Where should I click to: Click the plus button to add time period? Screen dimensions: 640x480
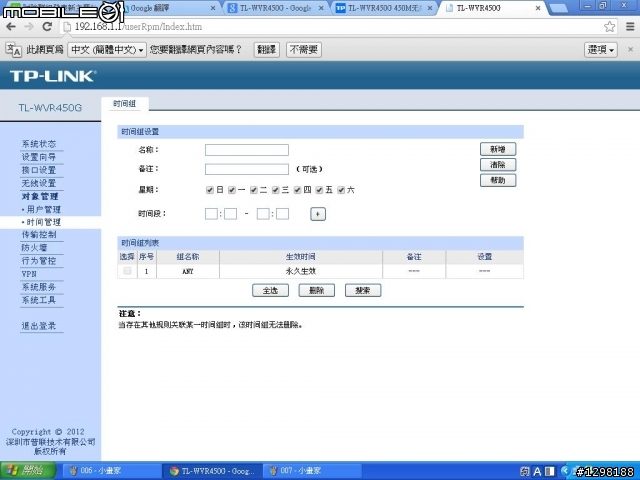318,214
